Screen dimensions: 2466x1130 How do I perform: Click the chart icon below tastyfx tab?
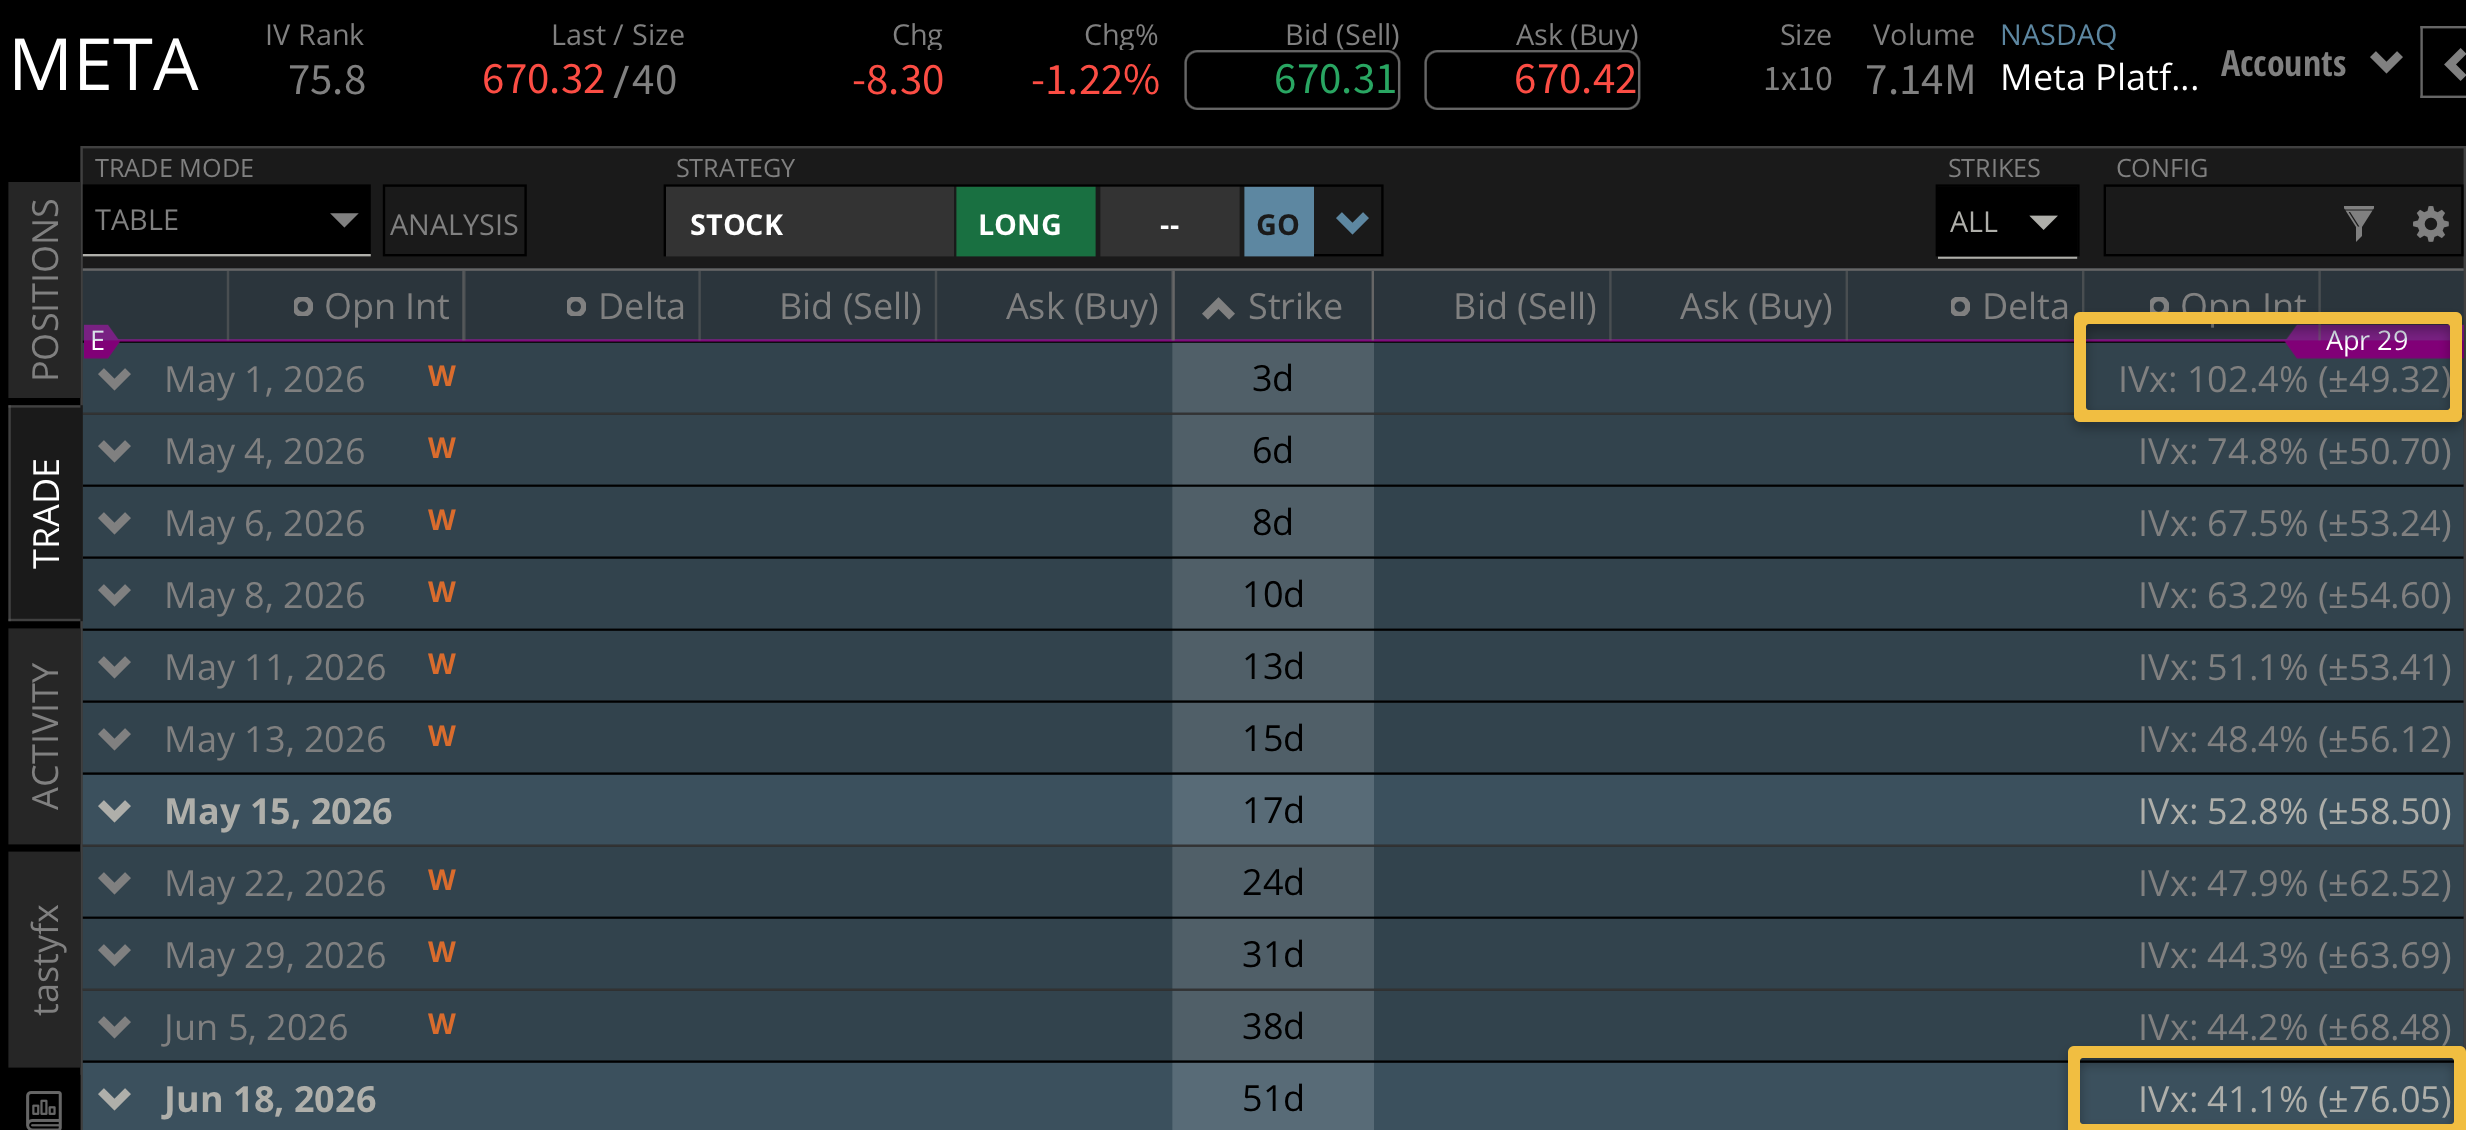point(44,1108)
